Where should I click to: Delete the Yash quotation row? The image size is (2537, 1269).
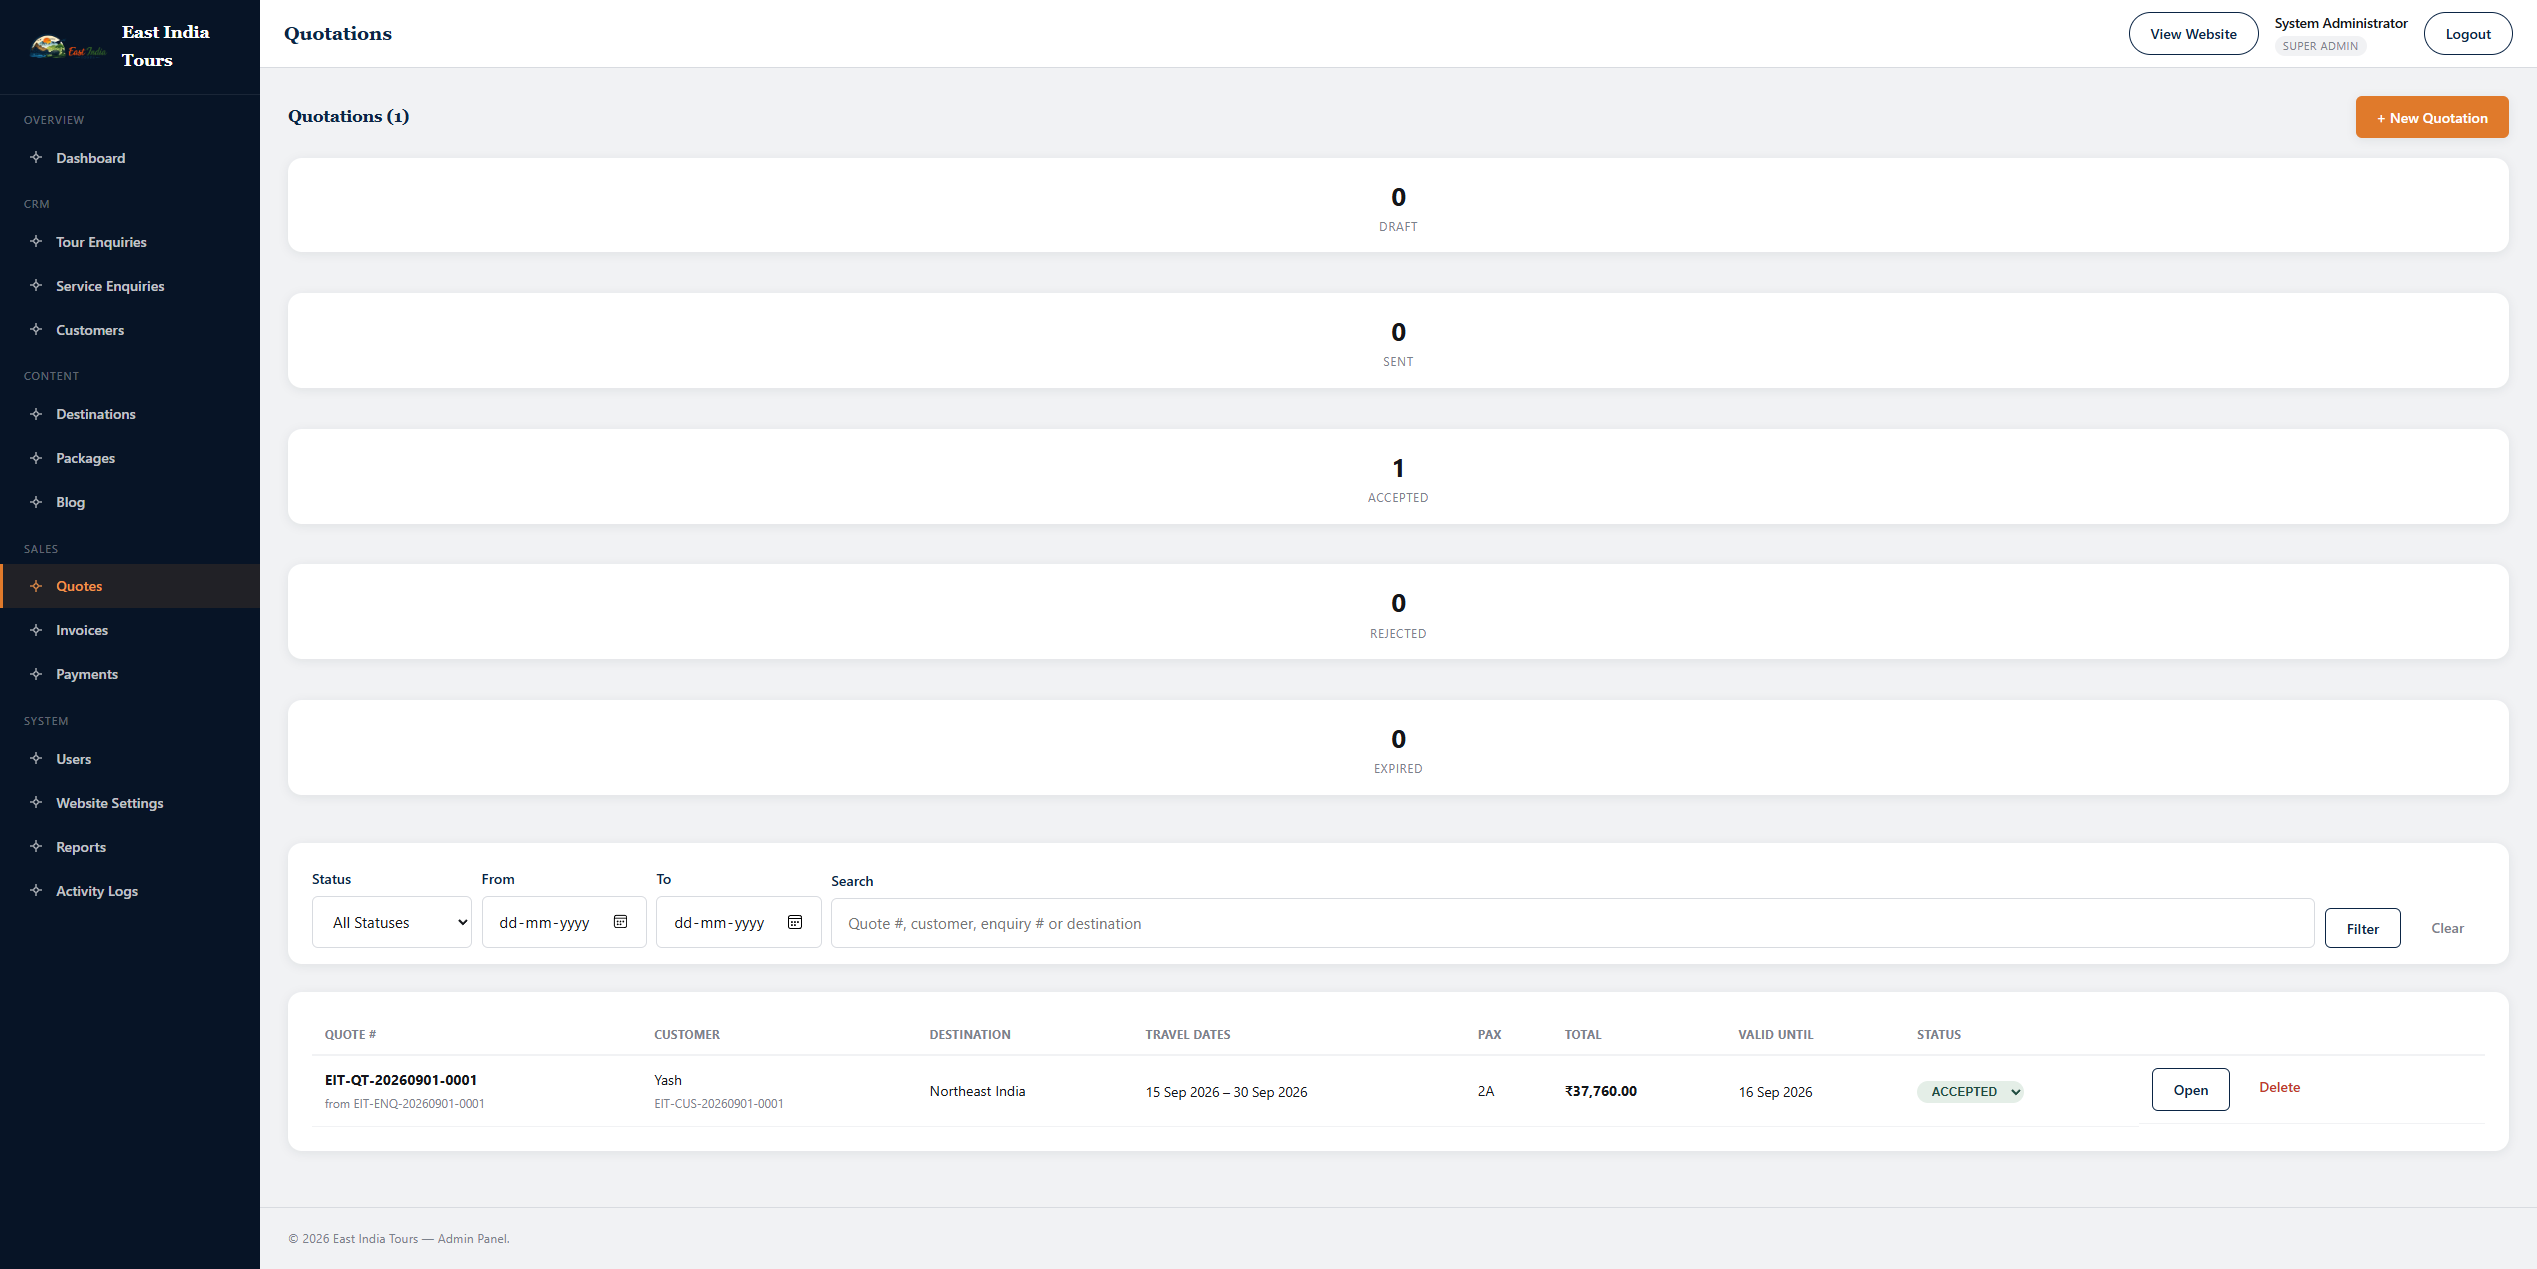pyautogui.click(x=2279, y=1088)
